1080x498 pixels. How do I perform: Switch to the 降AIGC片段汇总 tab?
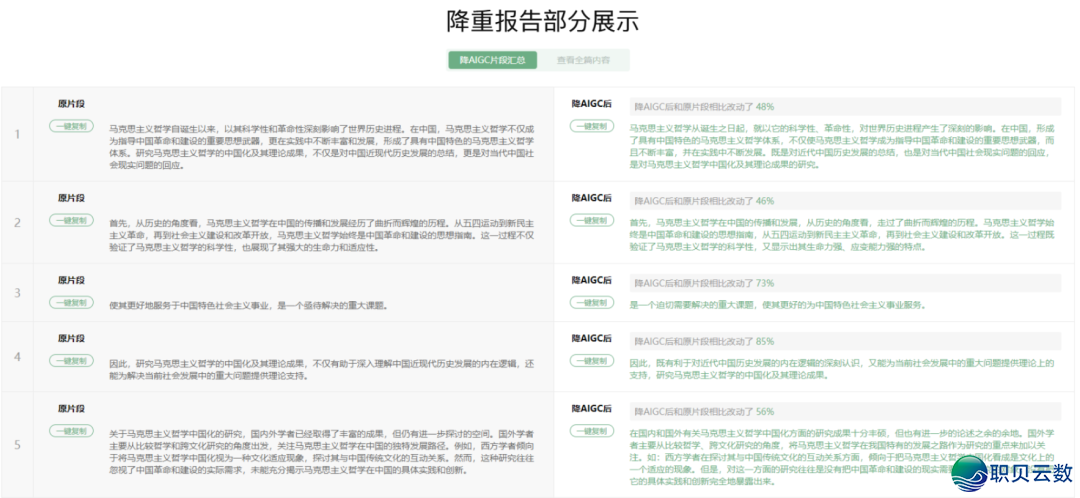pyautogui.click(x=493, y=60)
